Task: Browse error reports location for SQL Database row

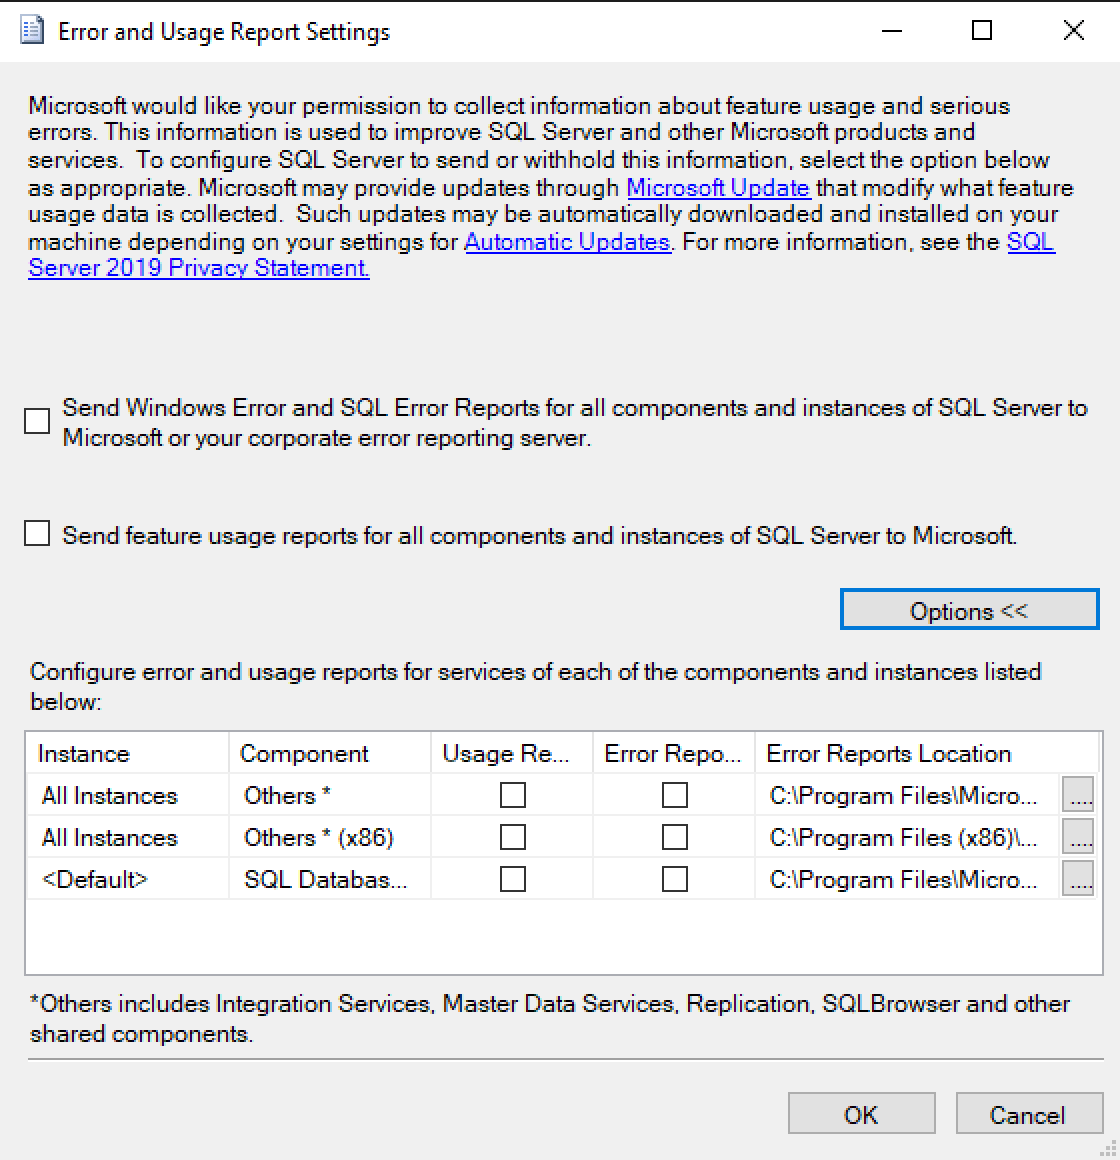Action: (x=1077, y=880)
